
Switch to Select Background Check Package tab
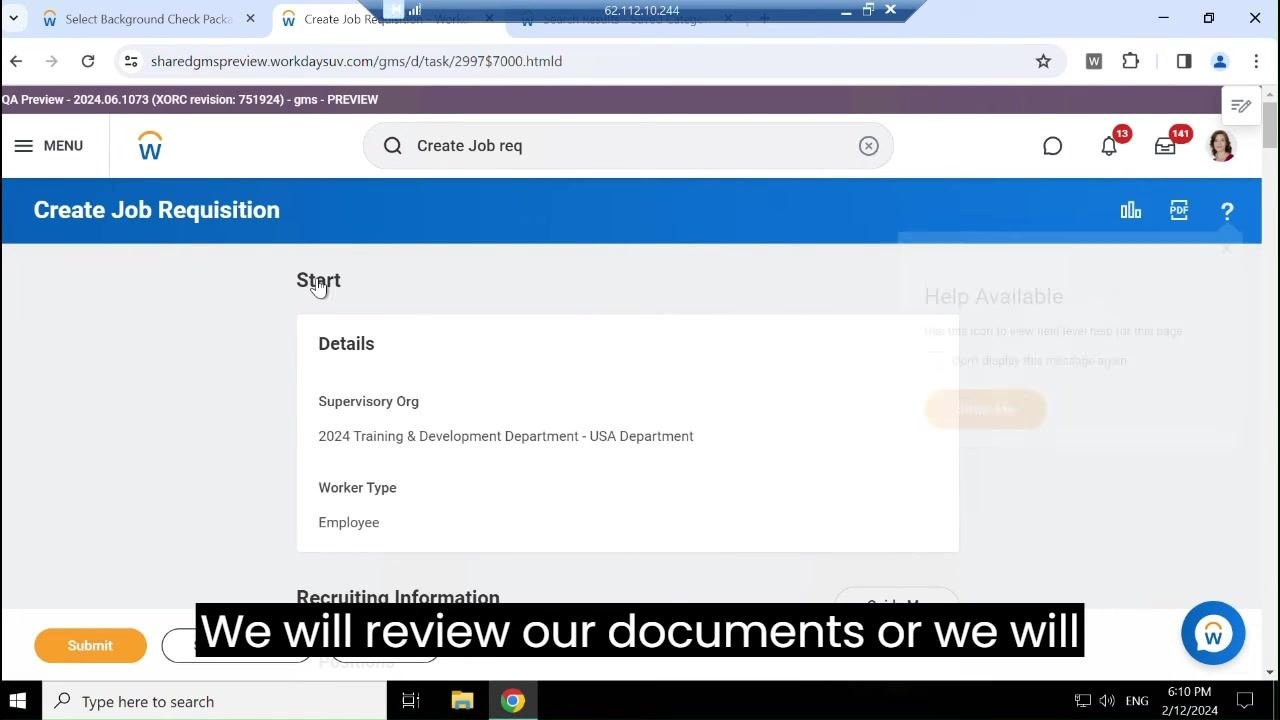138,19
